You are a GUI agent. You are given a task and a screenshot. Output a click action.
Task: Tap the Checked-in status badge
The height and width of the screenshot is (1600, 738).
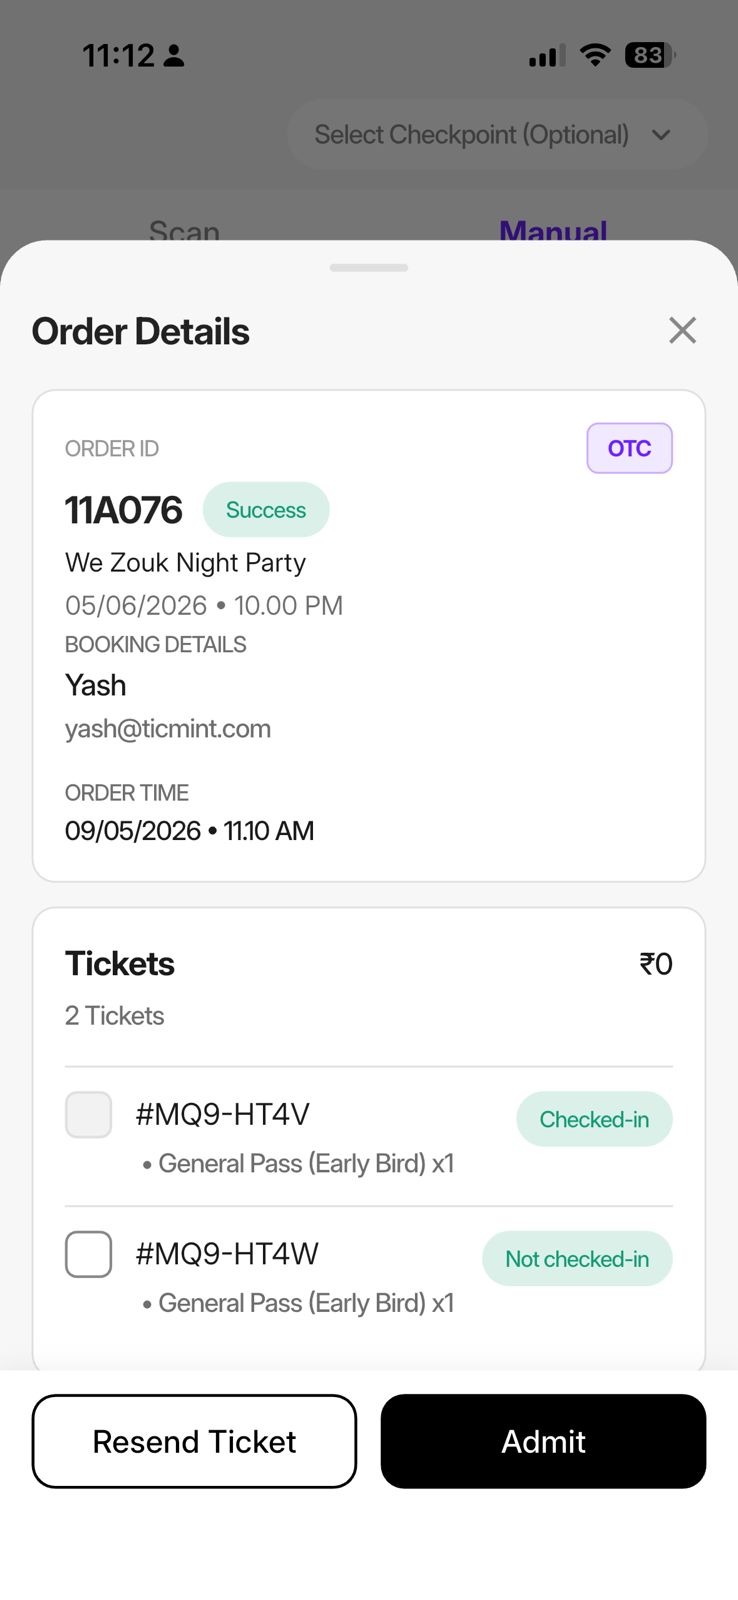click(x=594, y=1119)
